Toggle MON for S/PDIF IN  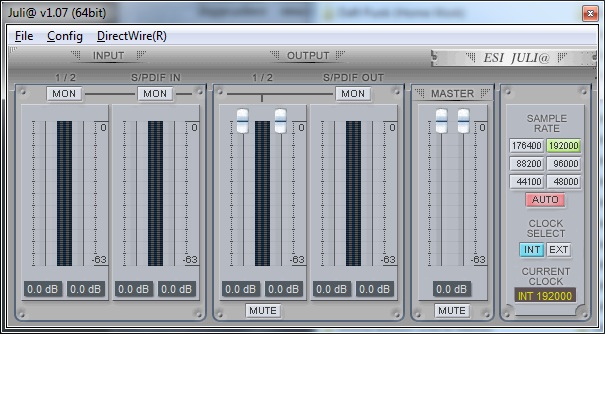pyautogui.click(x=155, y=93)
